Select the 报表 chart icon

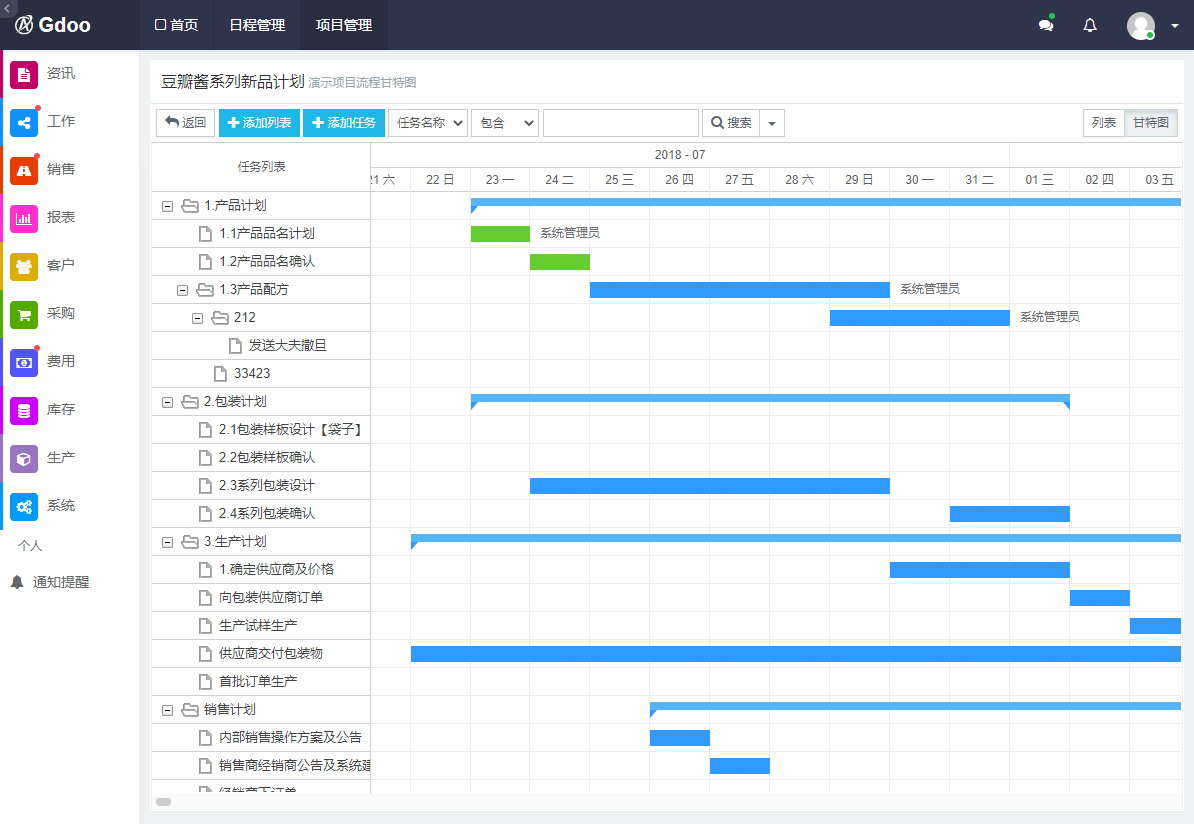[x=24, y=218]
